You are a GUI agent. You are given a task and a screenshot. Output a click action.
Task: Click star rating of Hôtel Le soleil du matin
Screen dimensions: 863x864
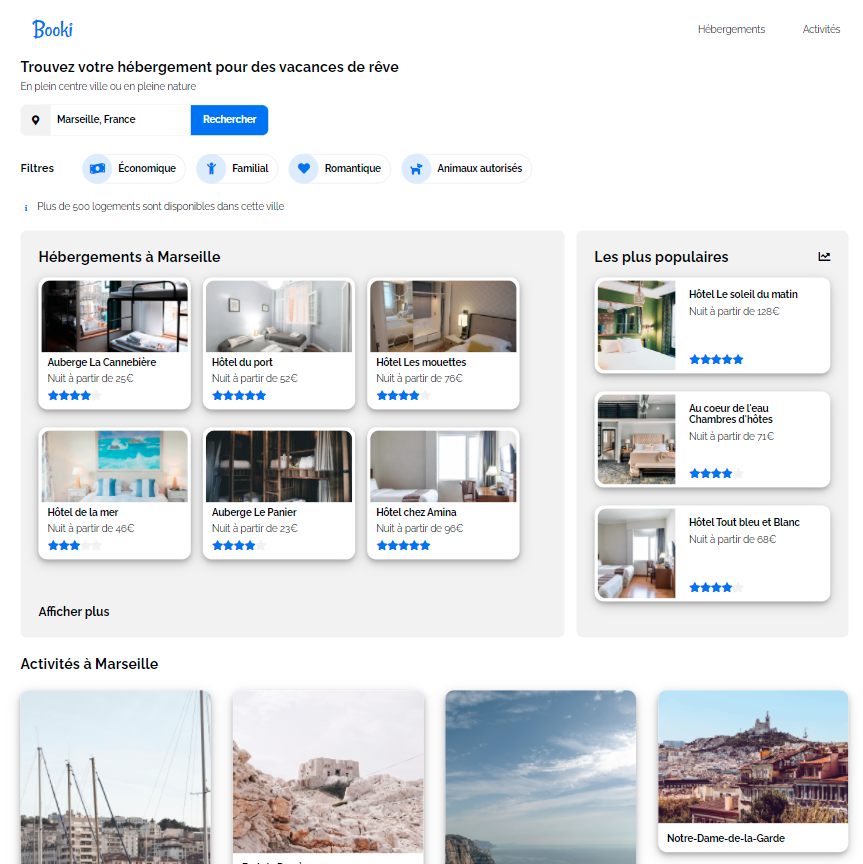716,360
